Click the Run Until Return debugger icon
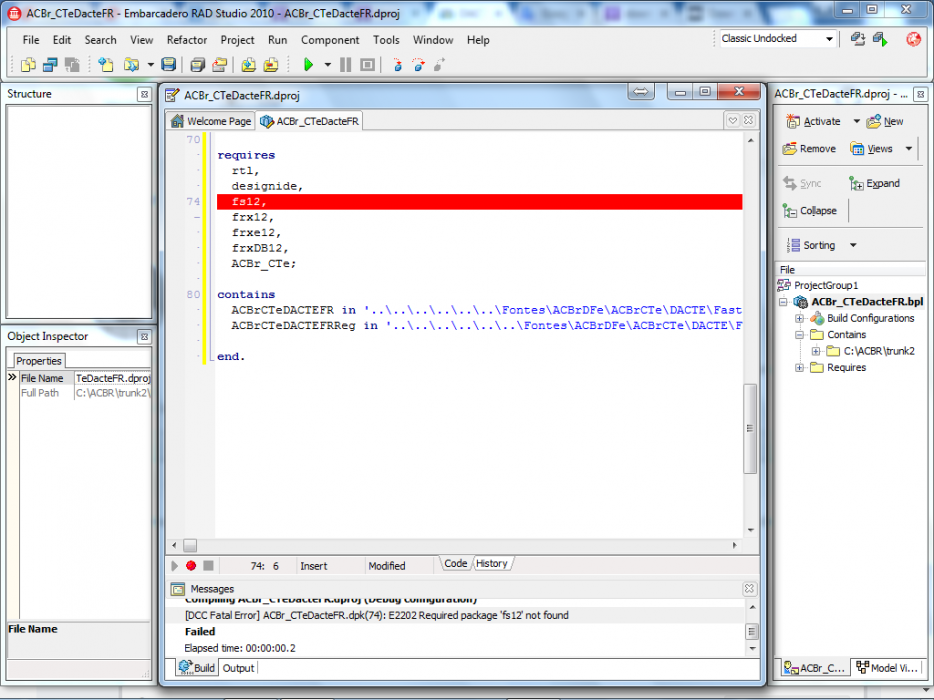 pos(440,64)
